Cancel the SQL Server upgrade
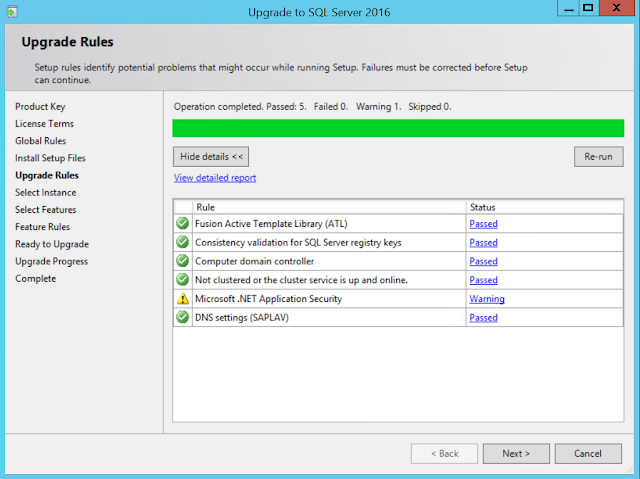The height and width of the screenshot is (479, 640). (x=588, y=453)
